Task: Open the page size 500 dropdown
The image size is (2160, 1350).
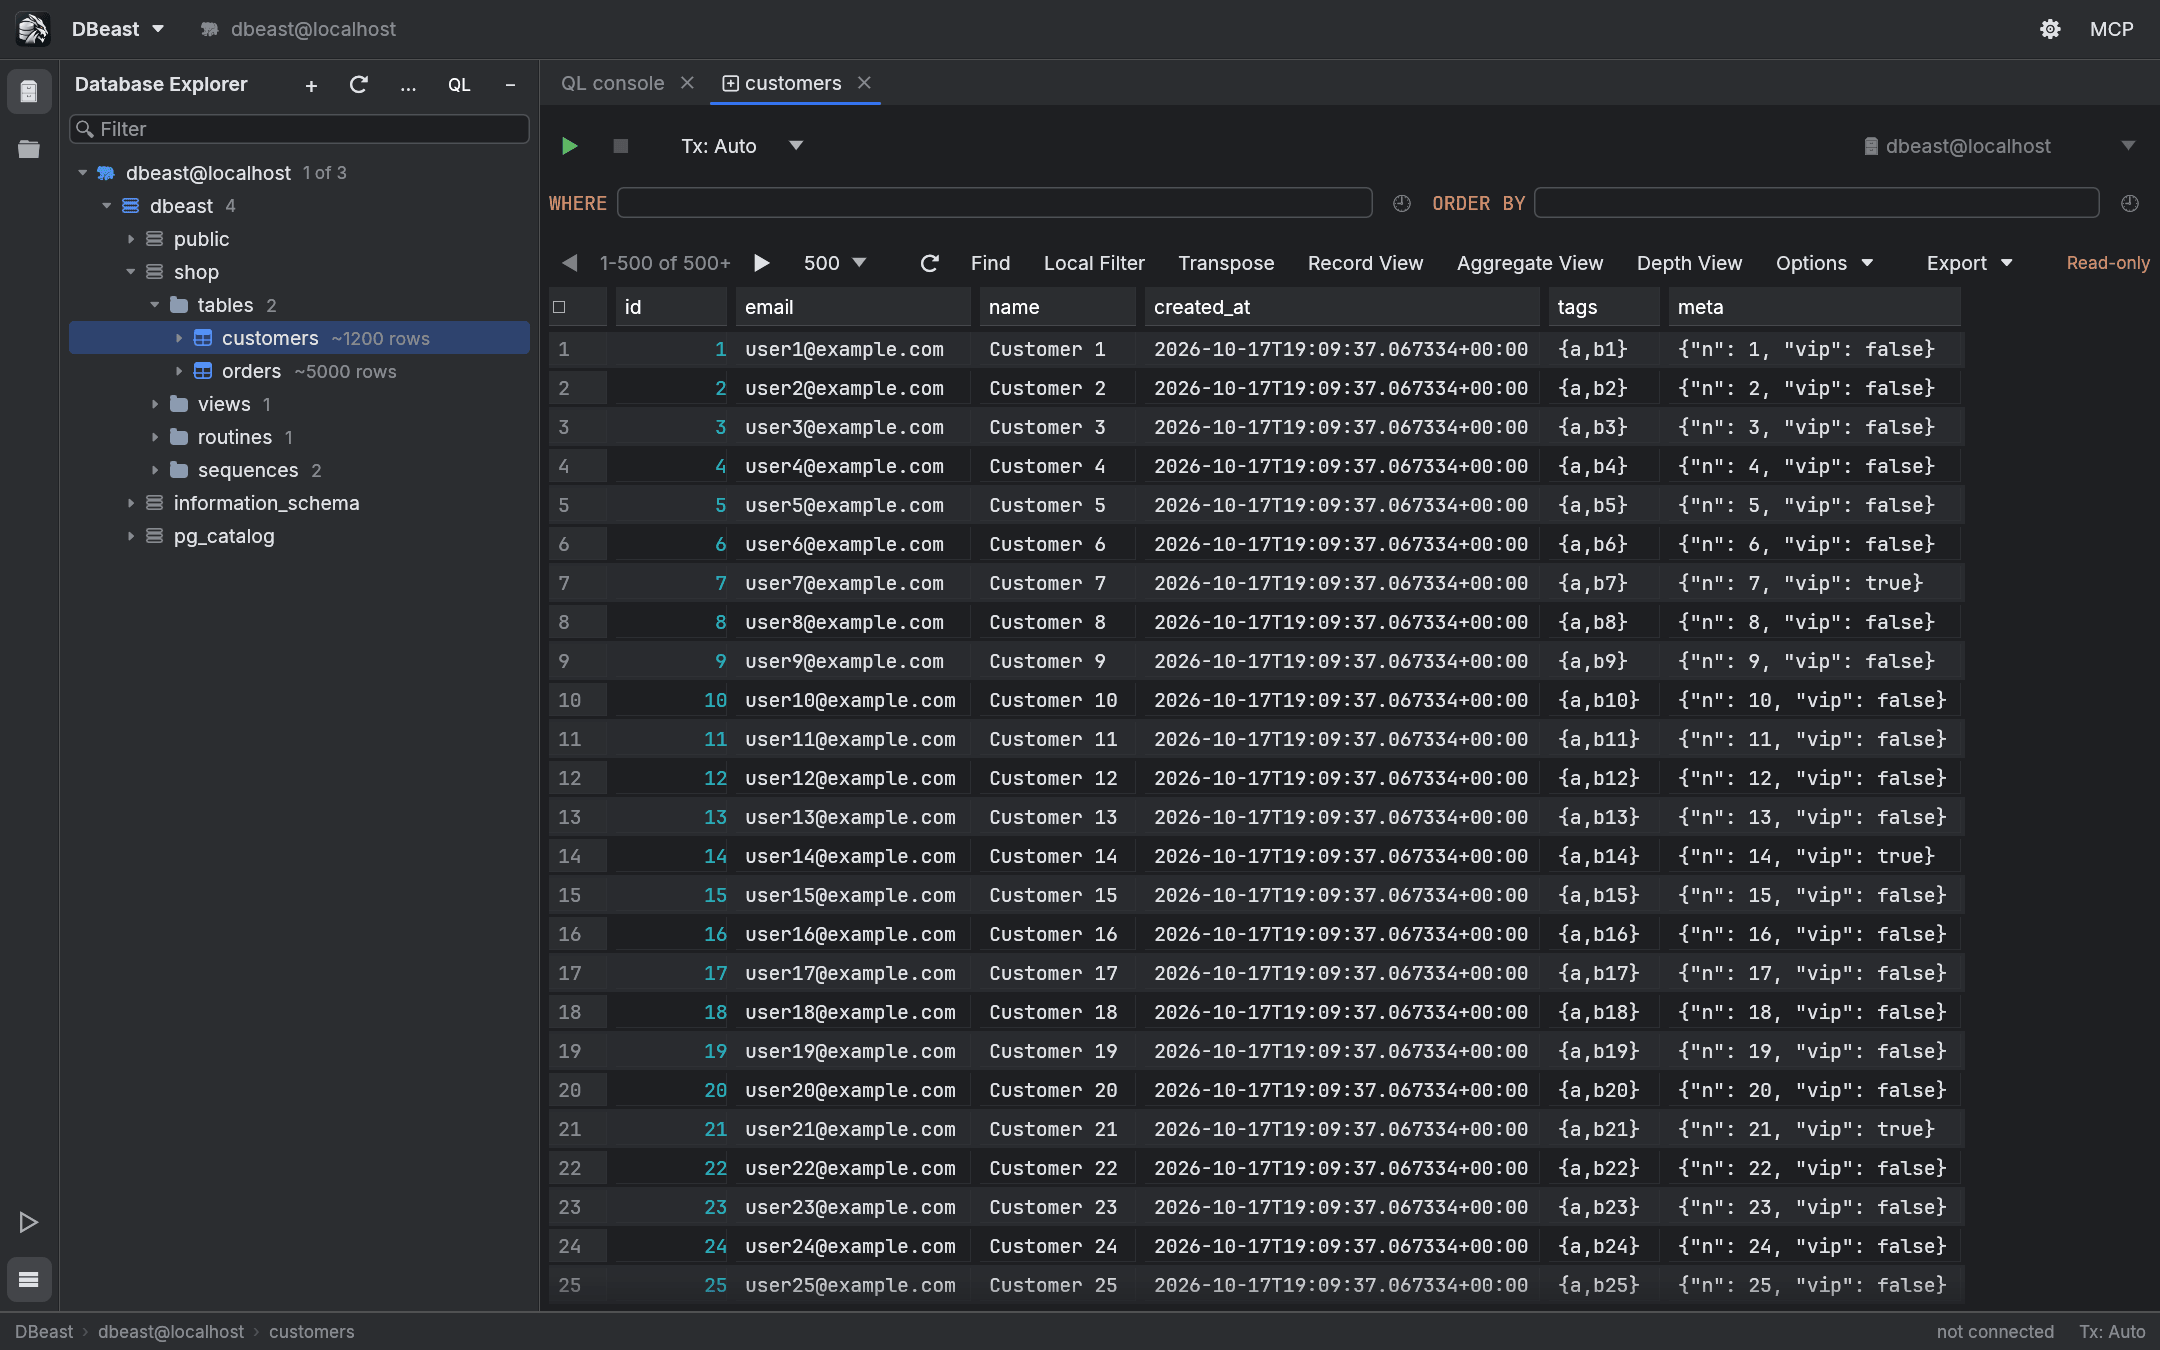Action: (834, 263)
